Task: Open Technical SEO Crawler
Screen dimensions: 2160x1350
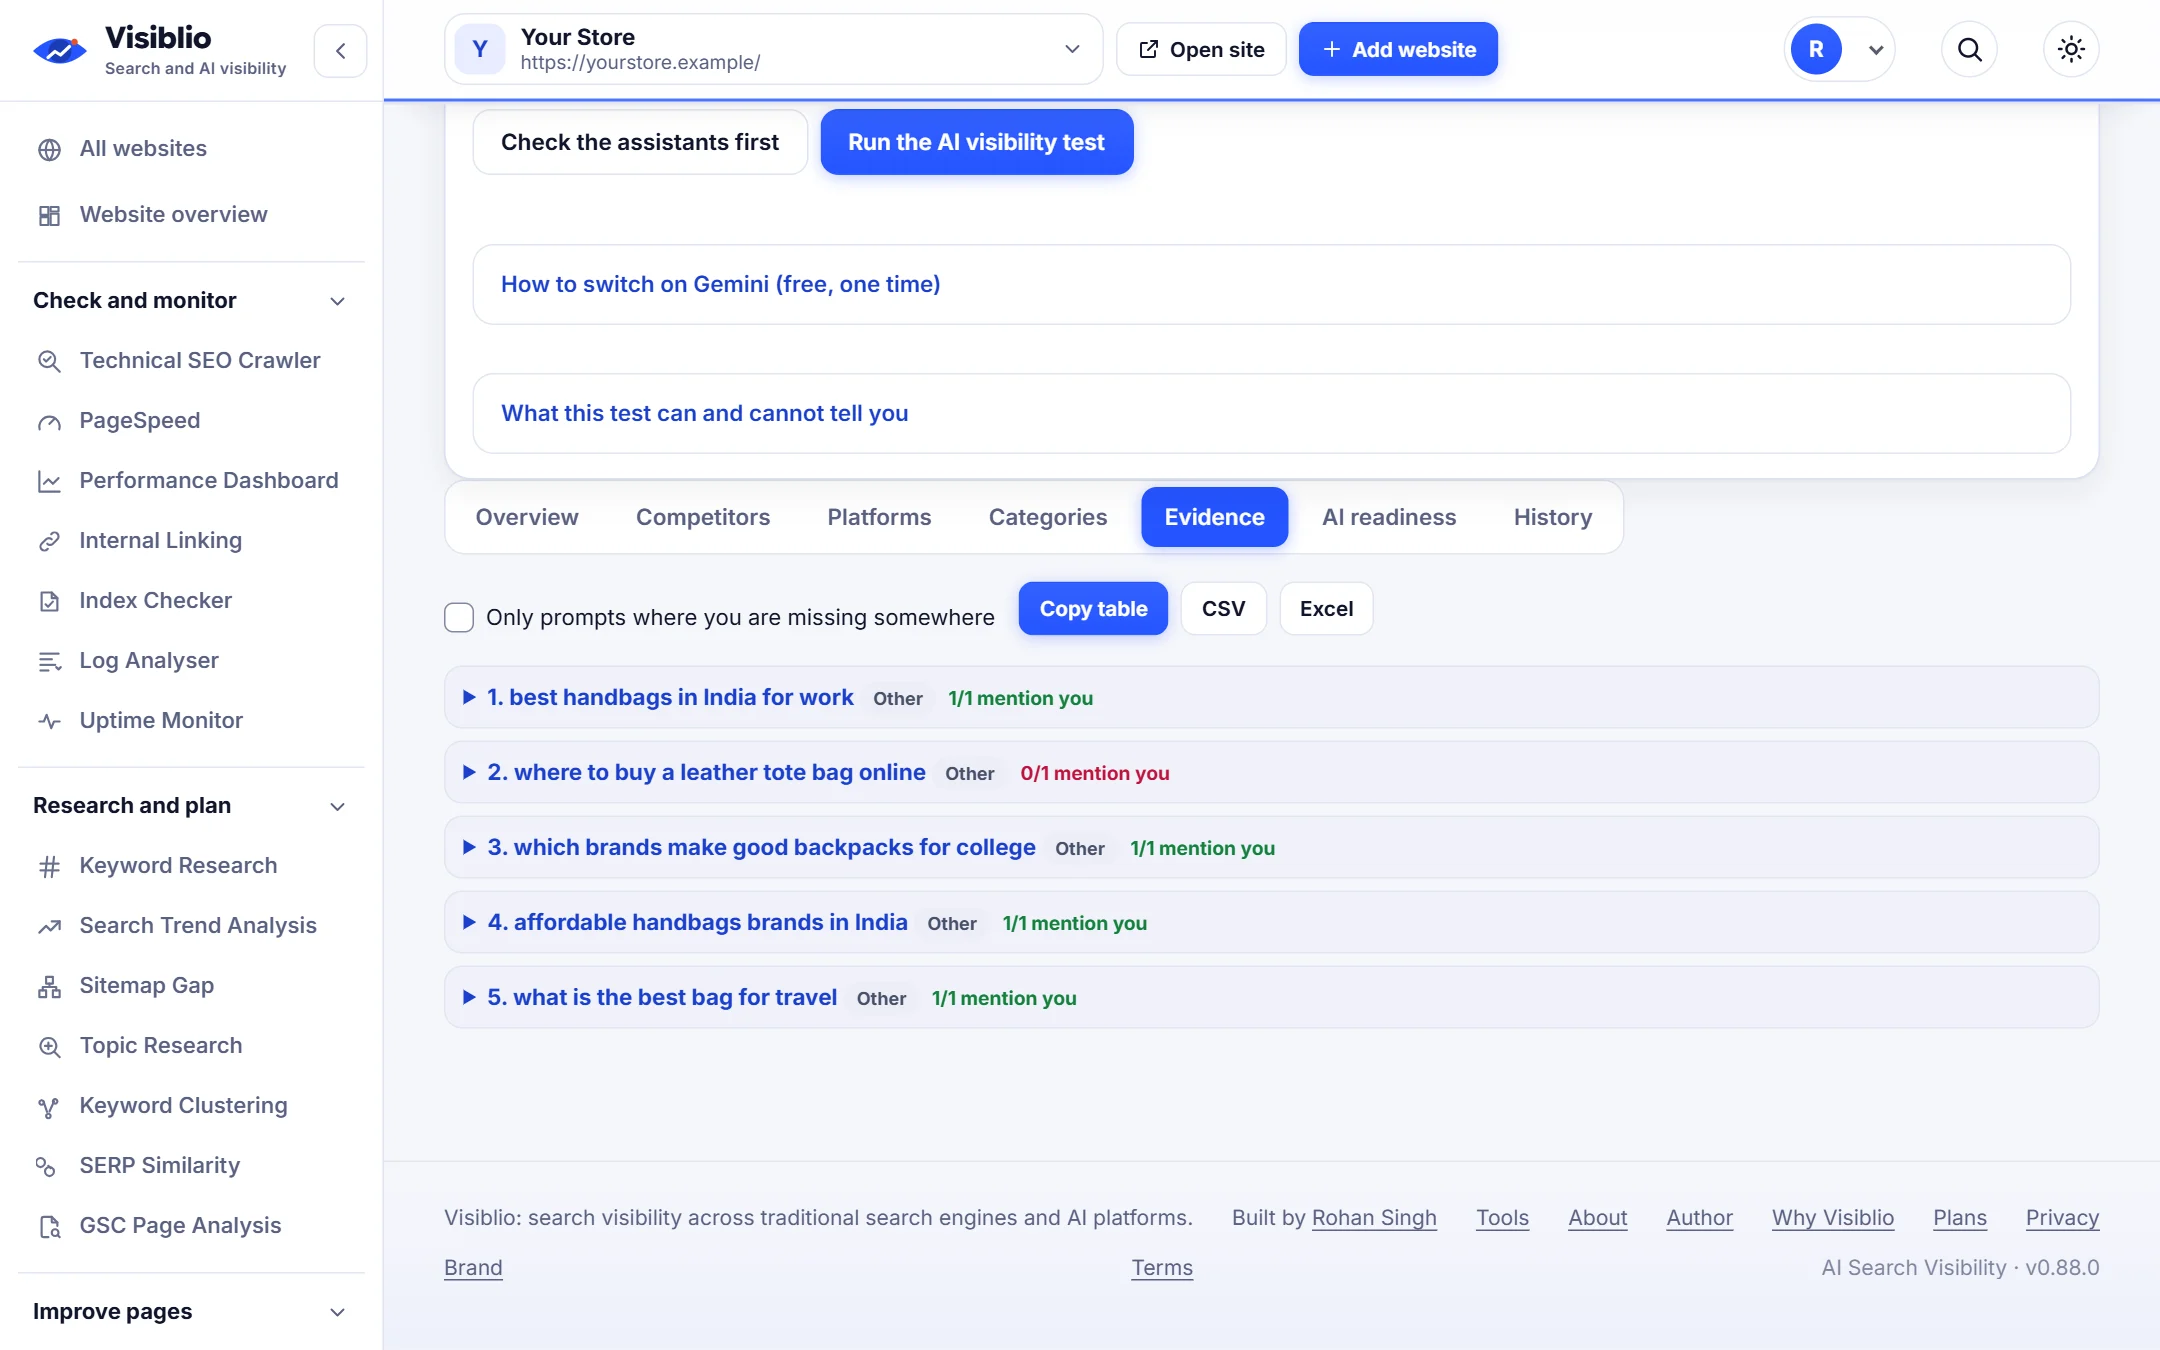Action: 200,360
